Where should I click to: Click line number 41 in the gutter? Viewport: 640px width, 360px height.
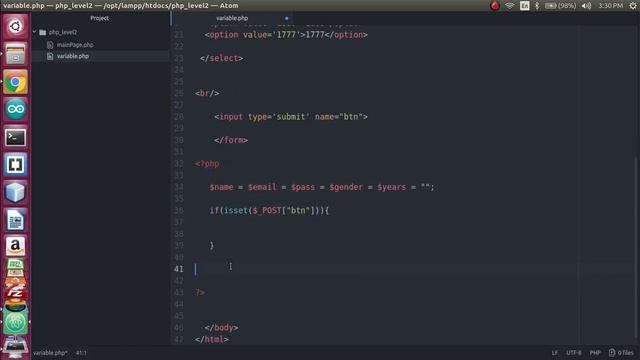(x=179, y=269)
